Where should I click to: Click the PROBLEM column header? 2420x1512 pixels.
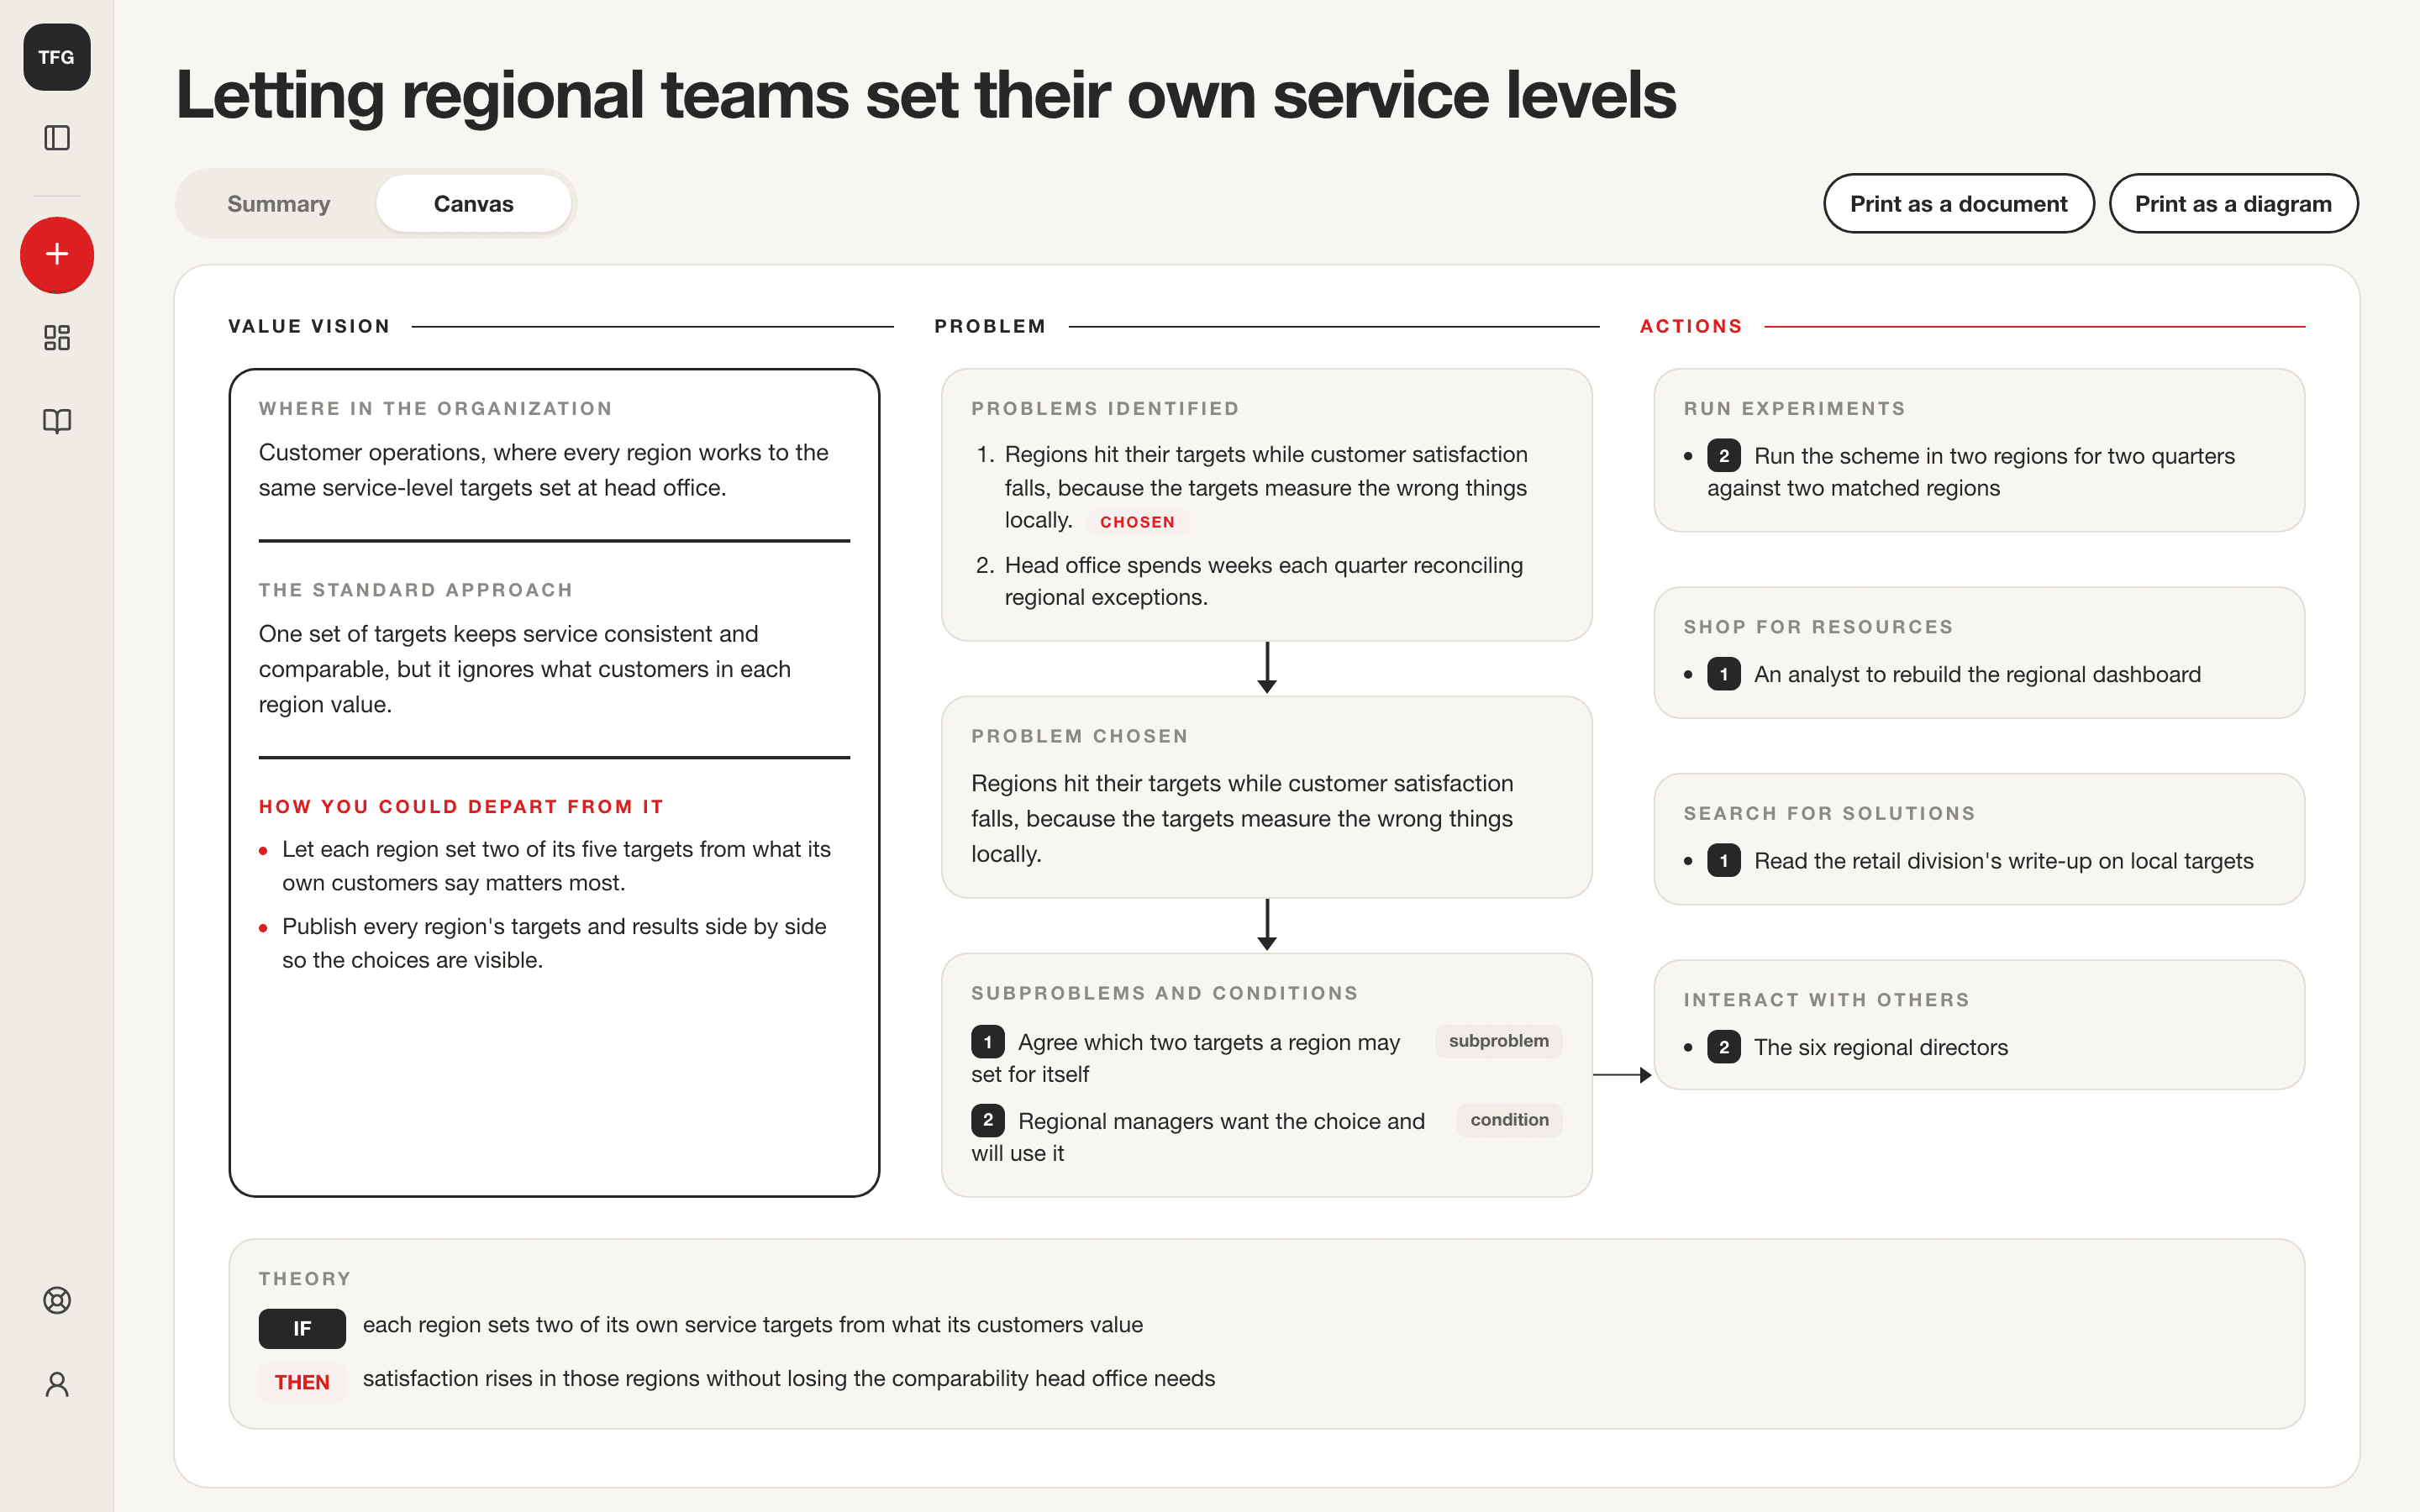click(x=990, y=326)
